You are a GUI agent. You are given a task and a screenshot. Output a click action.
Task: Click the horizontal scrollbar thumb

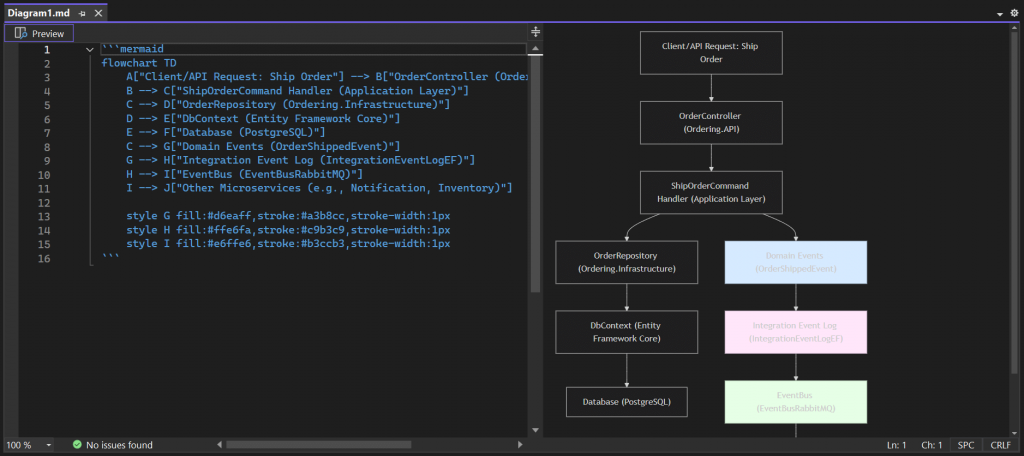pos(319,445)
